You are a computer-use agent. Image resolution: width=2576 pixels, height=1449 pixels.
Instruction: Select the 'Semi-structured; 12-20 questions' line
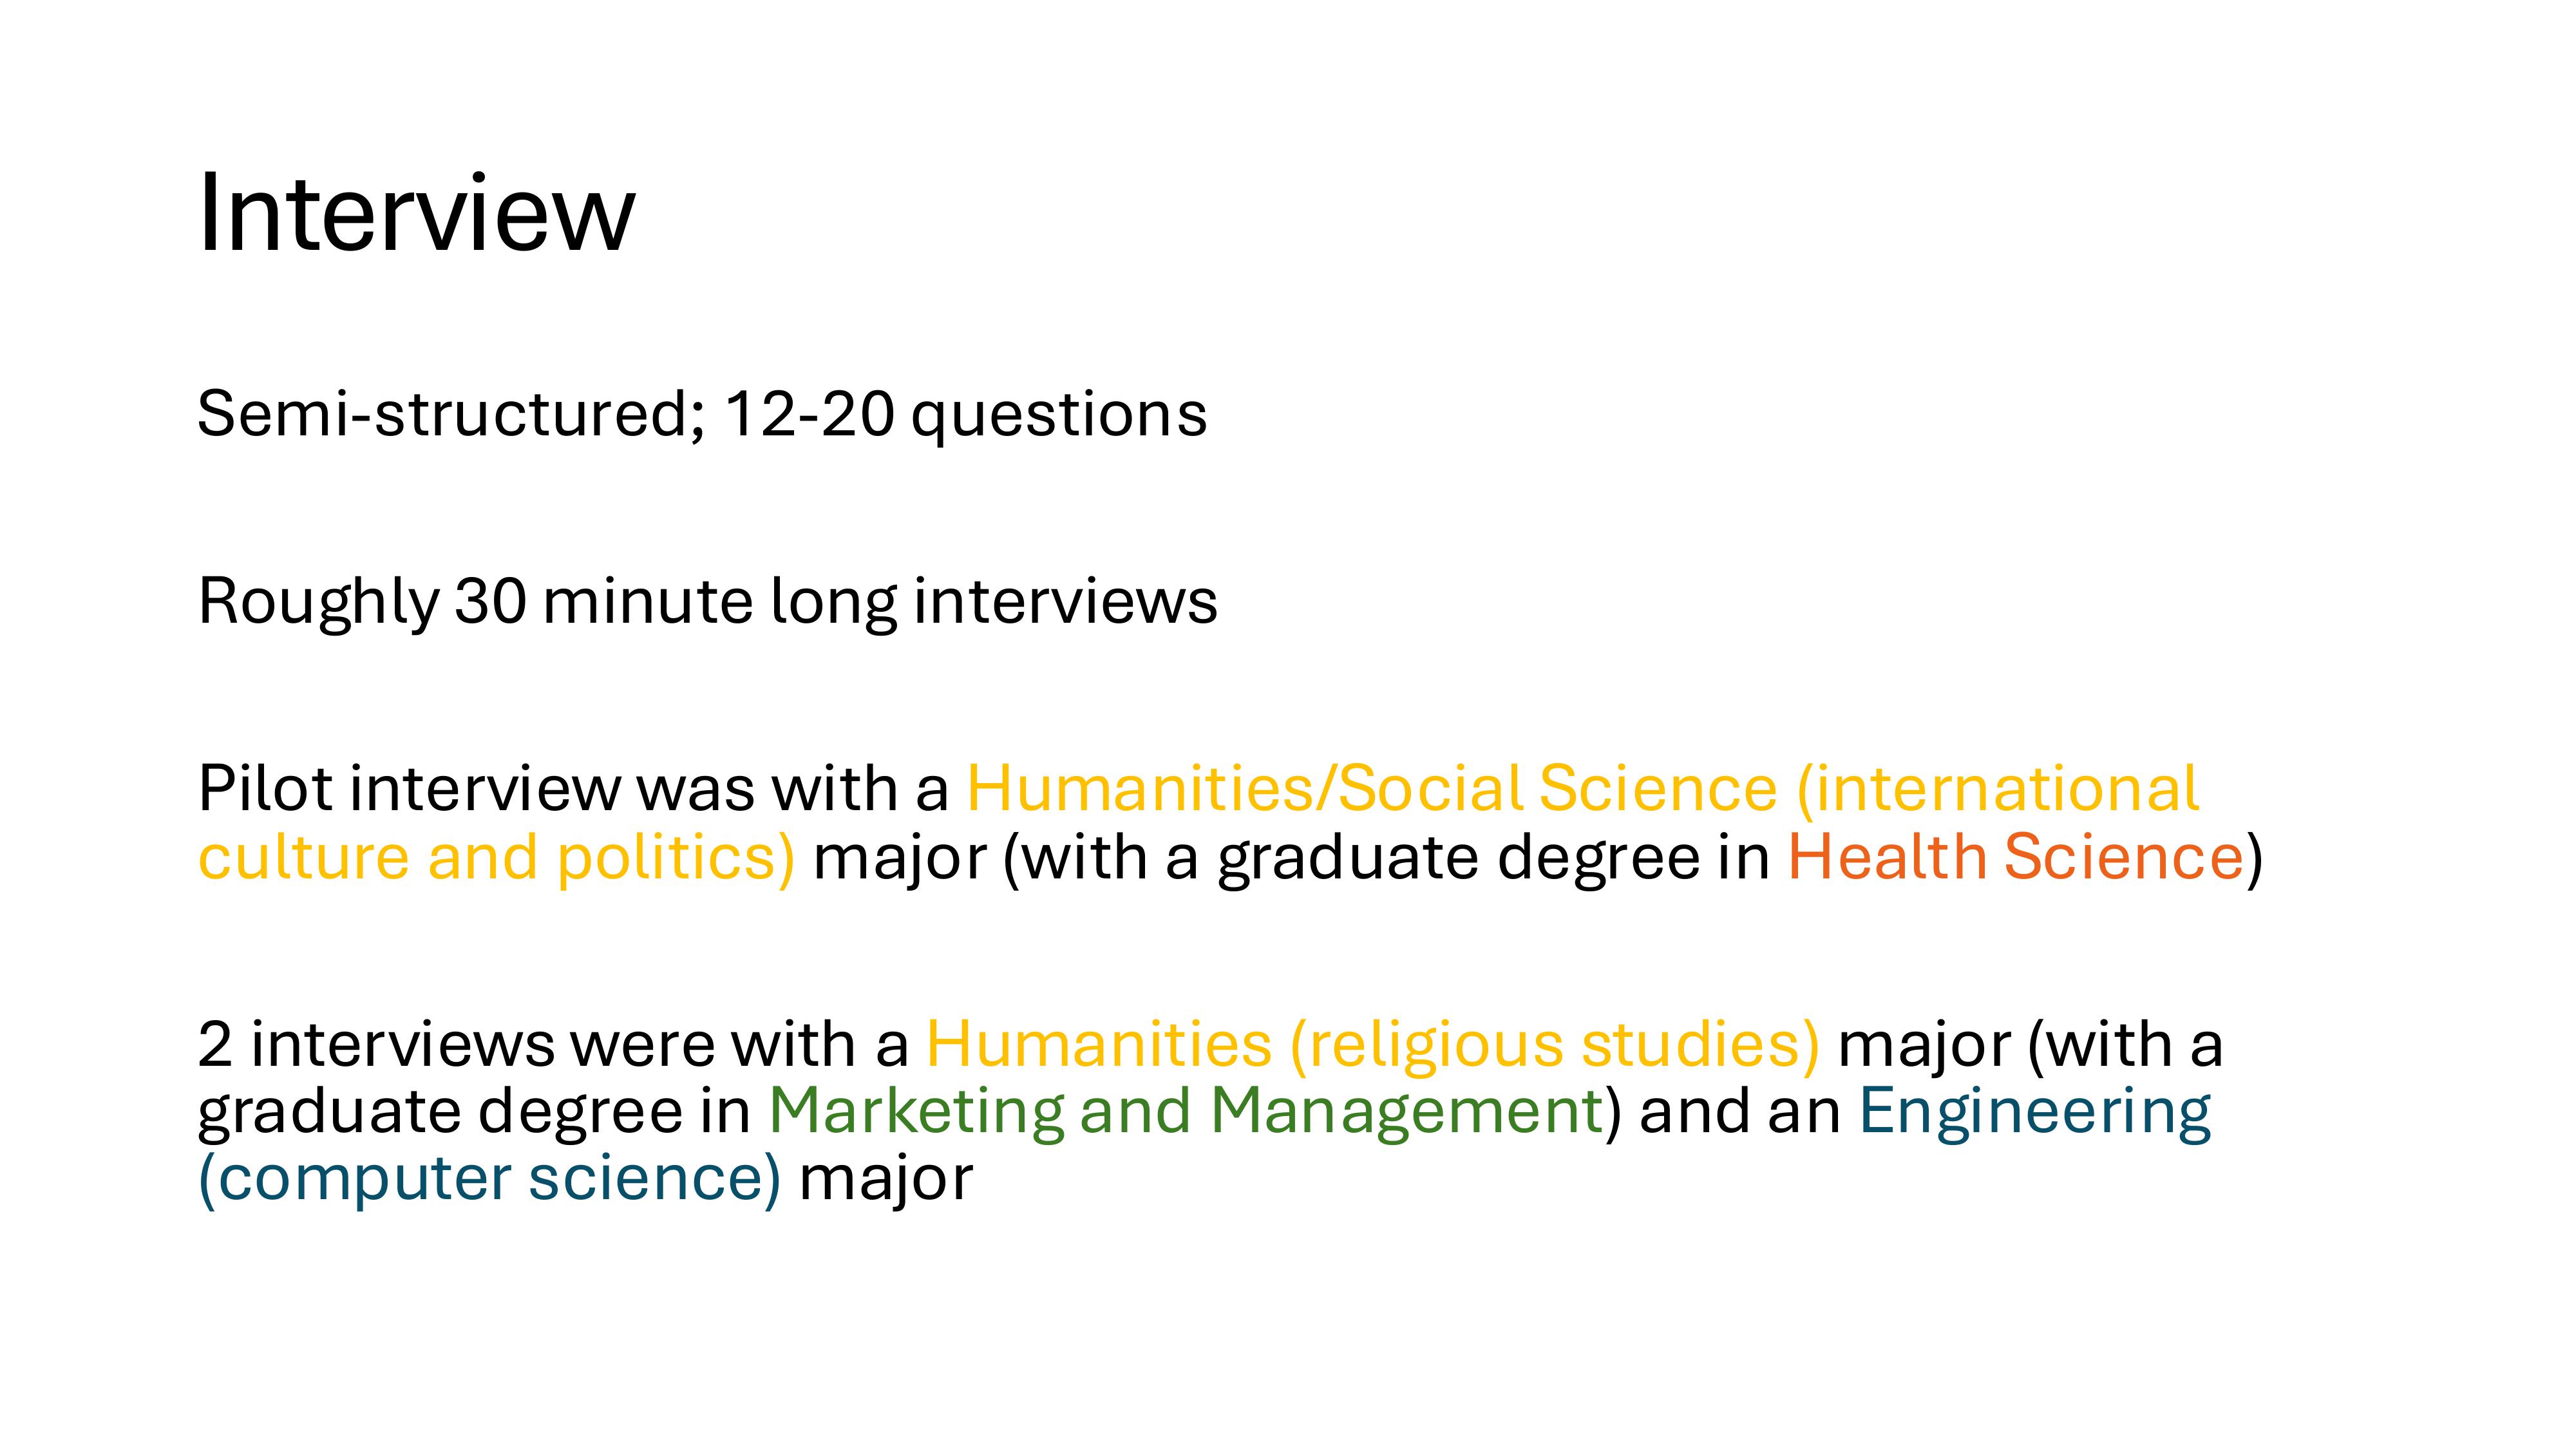[702, 414]
